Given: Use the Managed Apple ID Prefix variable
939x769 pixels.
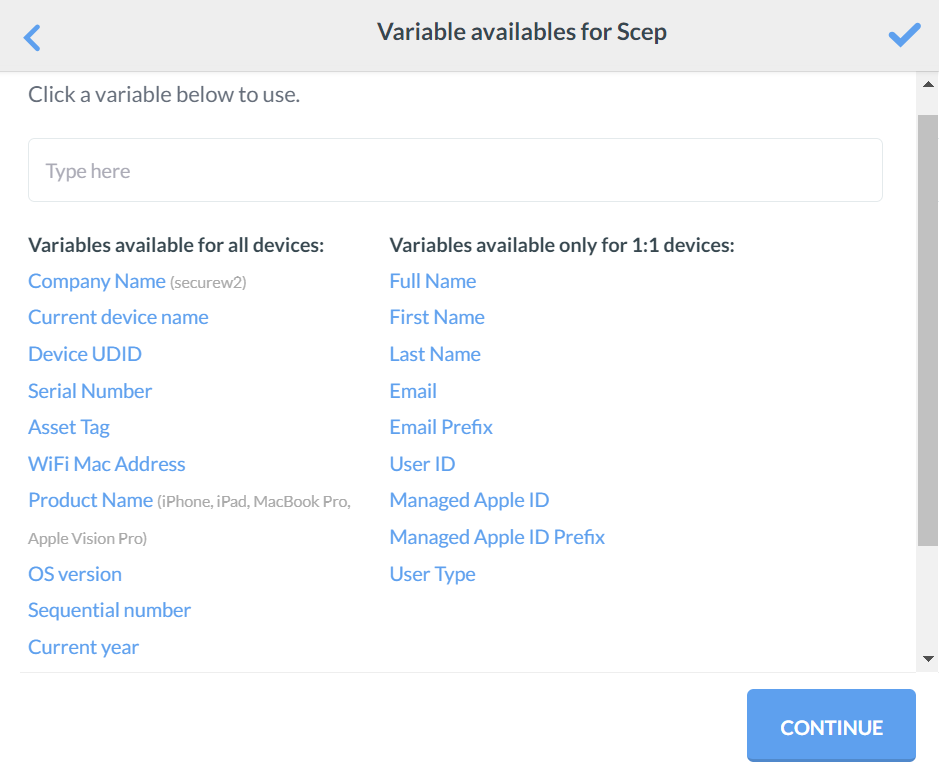Looking at the screenshot, I should click(x=497, y=537).
